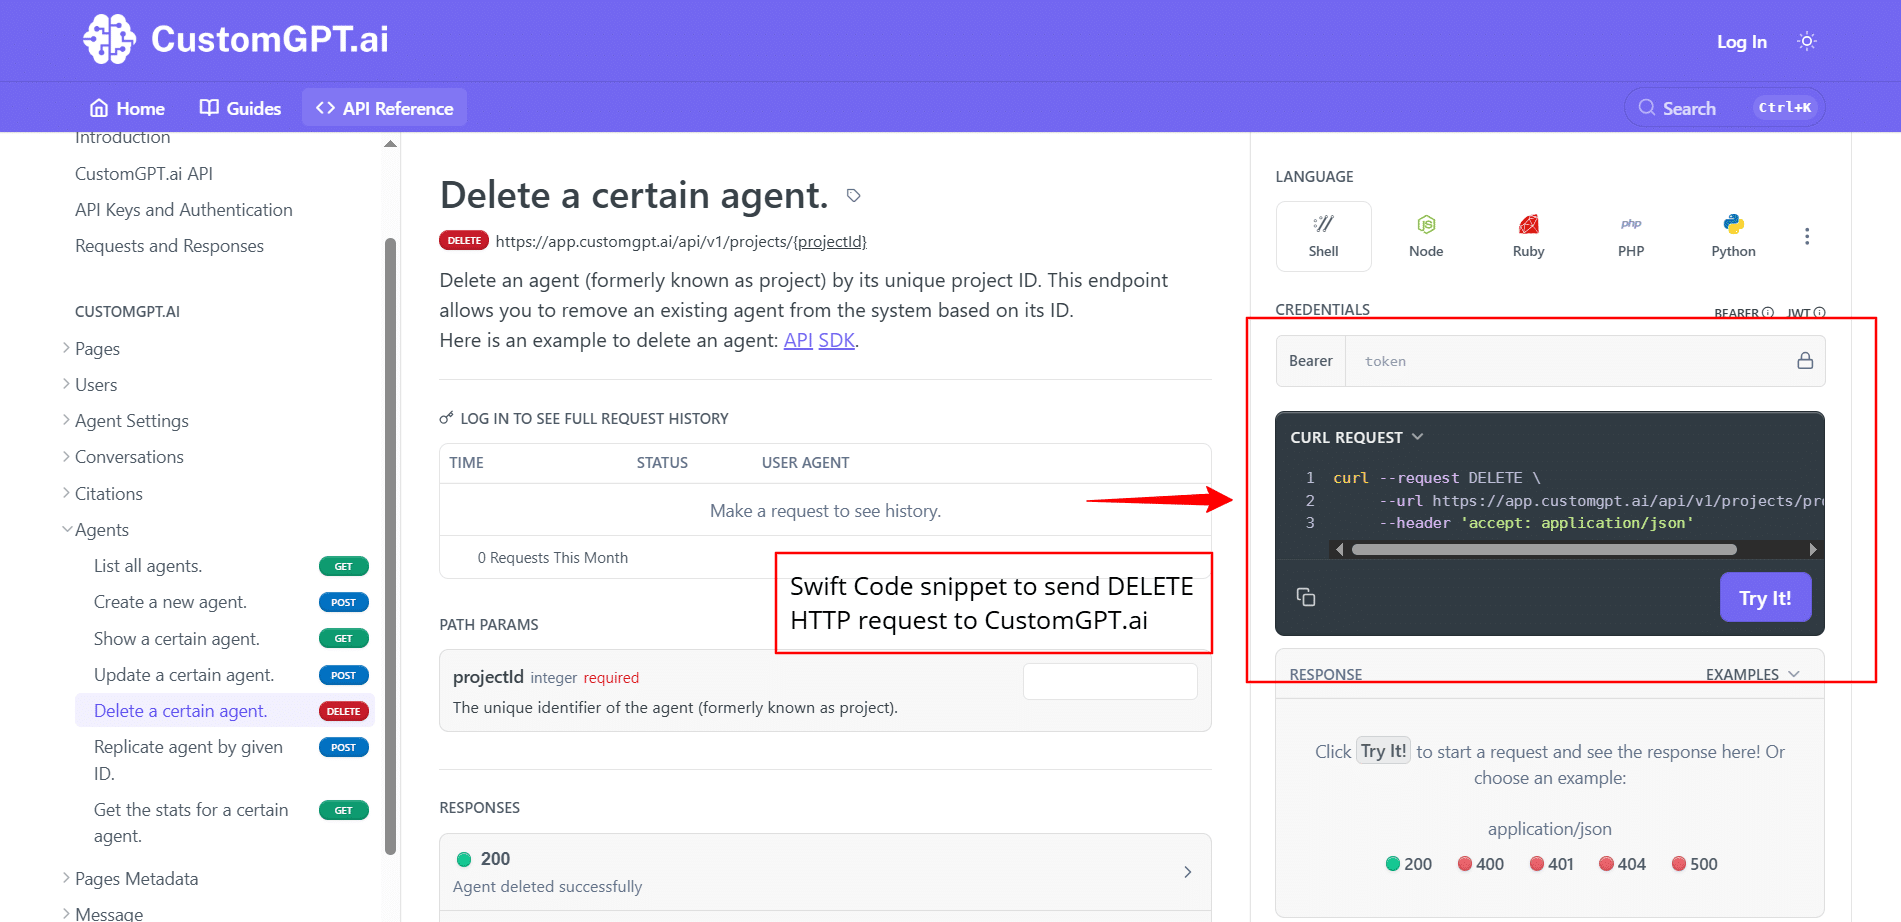Expand the 200 response row

(x=825, y=871)
